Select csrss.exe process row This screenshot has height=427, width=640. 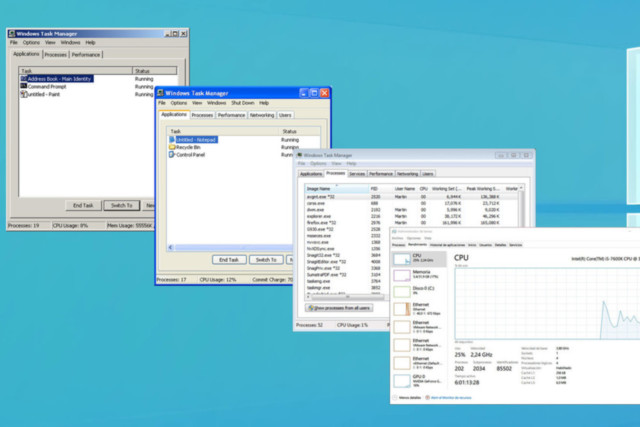411,203
